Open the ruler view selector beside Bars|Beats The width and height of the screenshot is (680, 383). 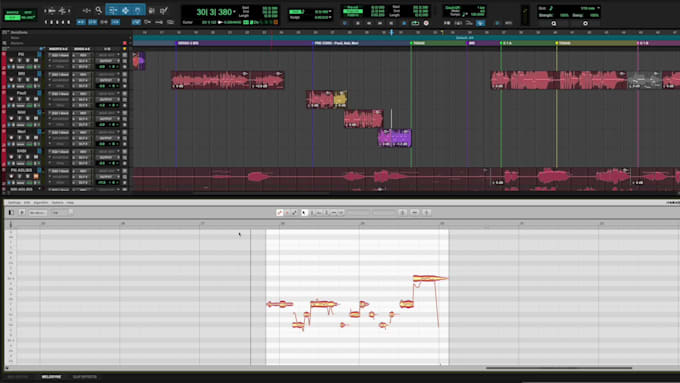(x=4, y=32)
